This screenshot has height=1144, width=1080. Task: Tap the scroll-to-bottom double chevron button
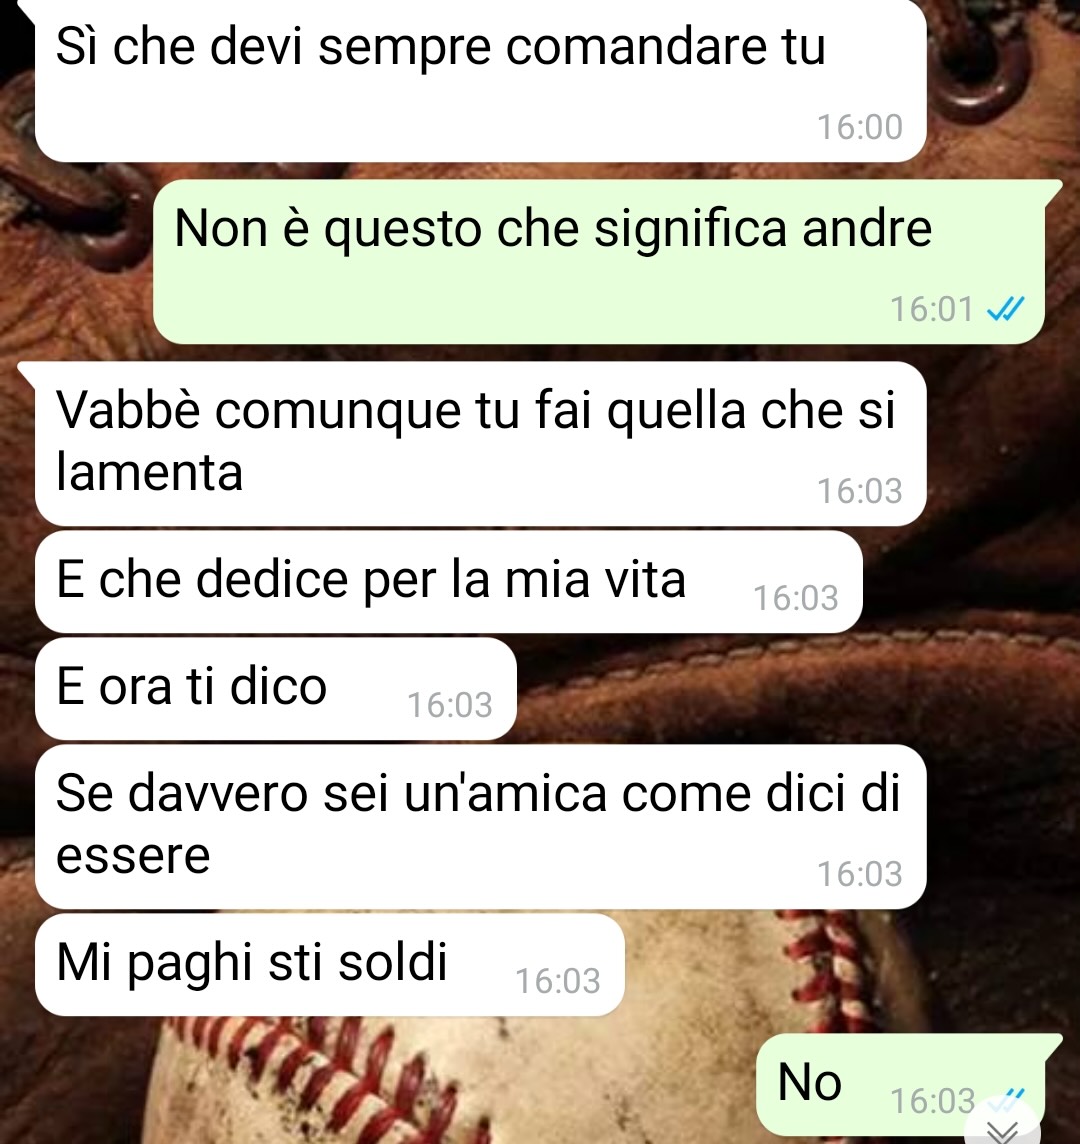(1003, 1129)
